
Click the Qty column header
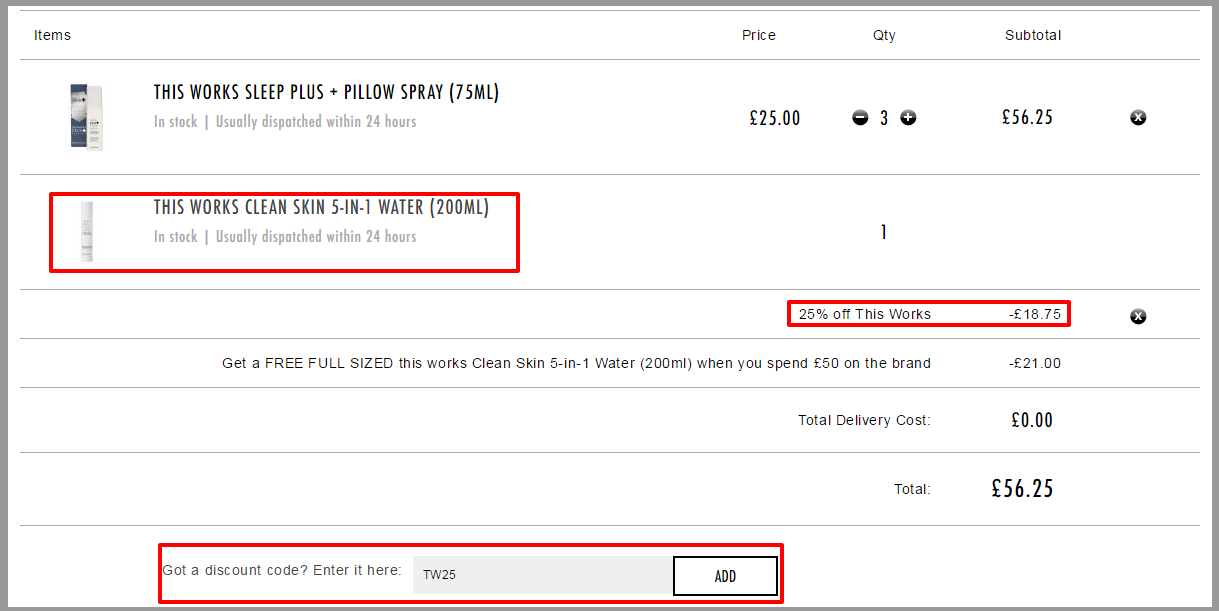pos(884,35)
